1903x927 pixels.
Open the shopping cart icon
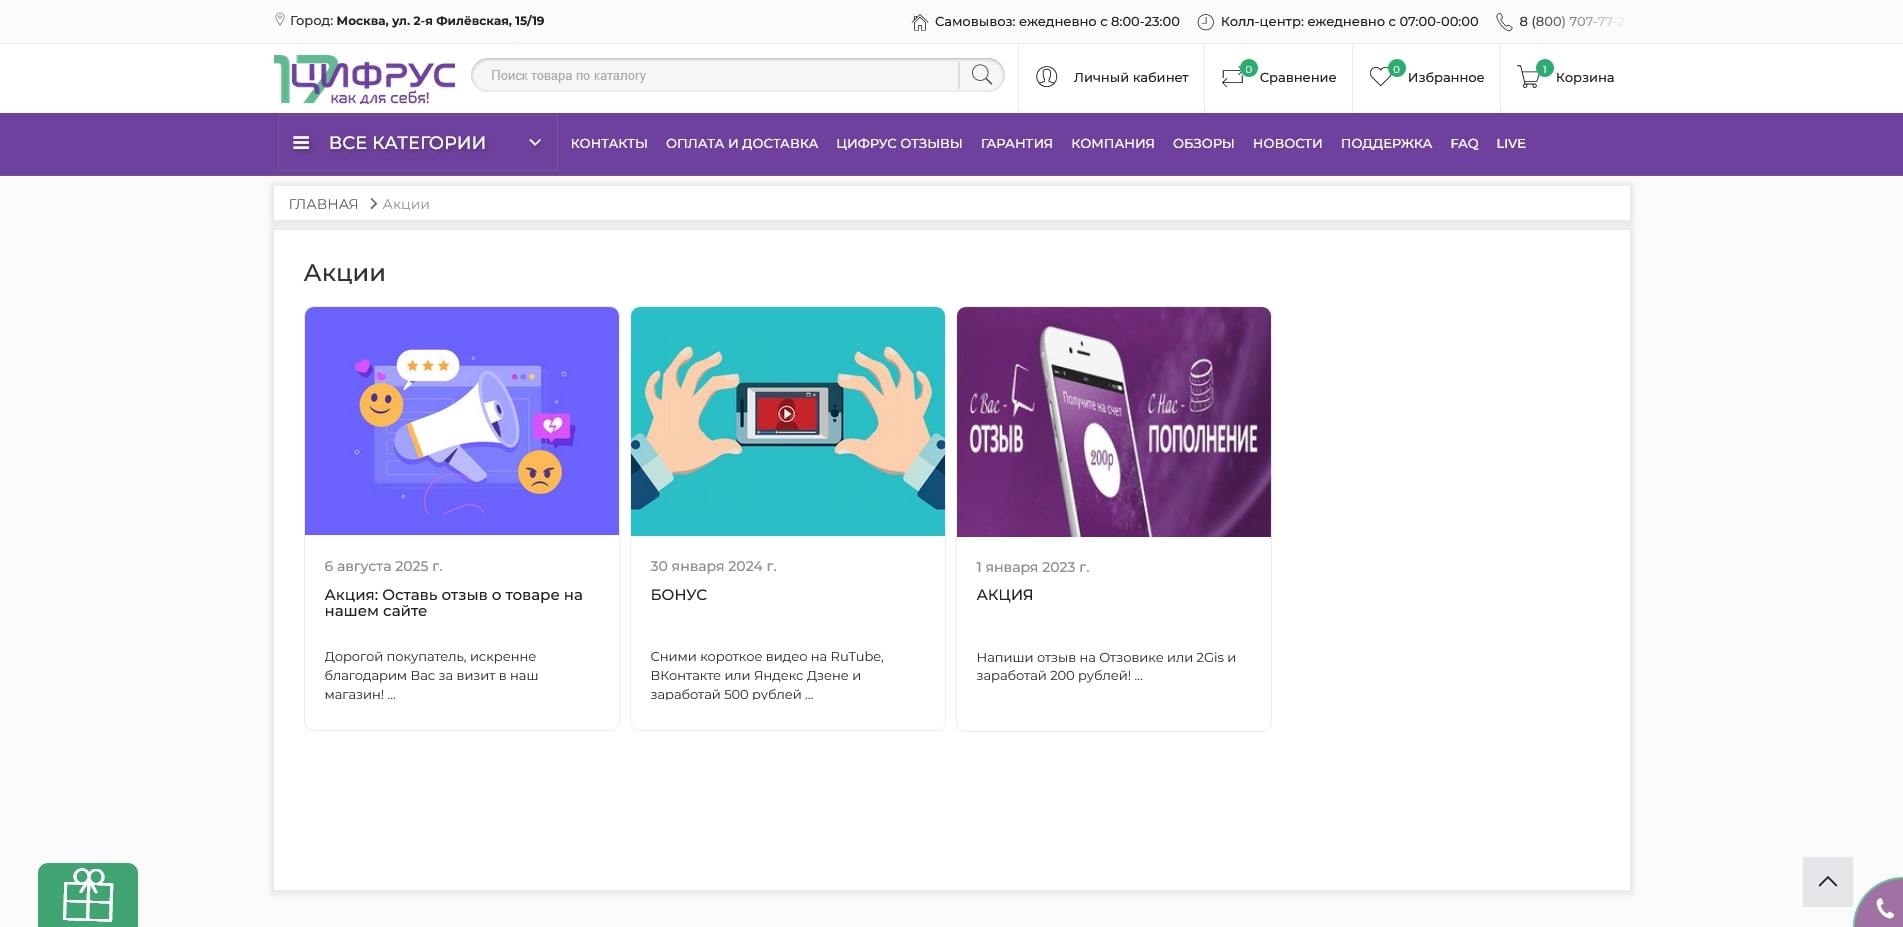tap(1529, 77)
